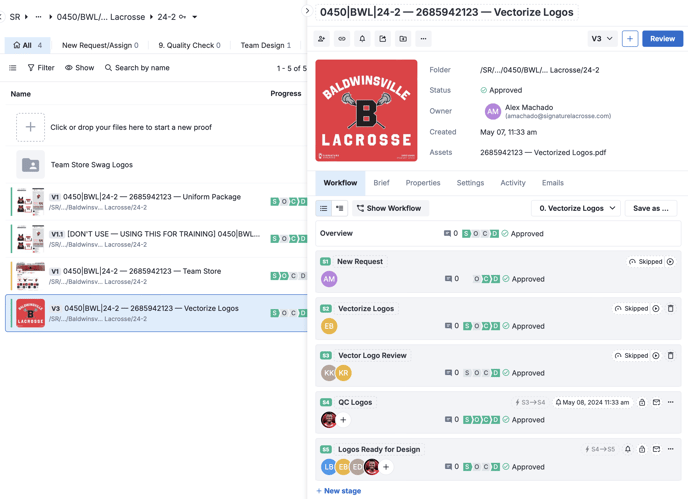This screenshot has height=499, width=688.
Task: Click the blue Review button
Action: click(662, 39)
